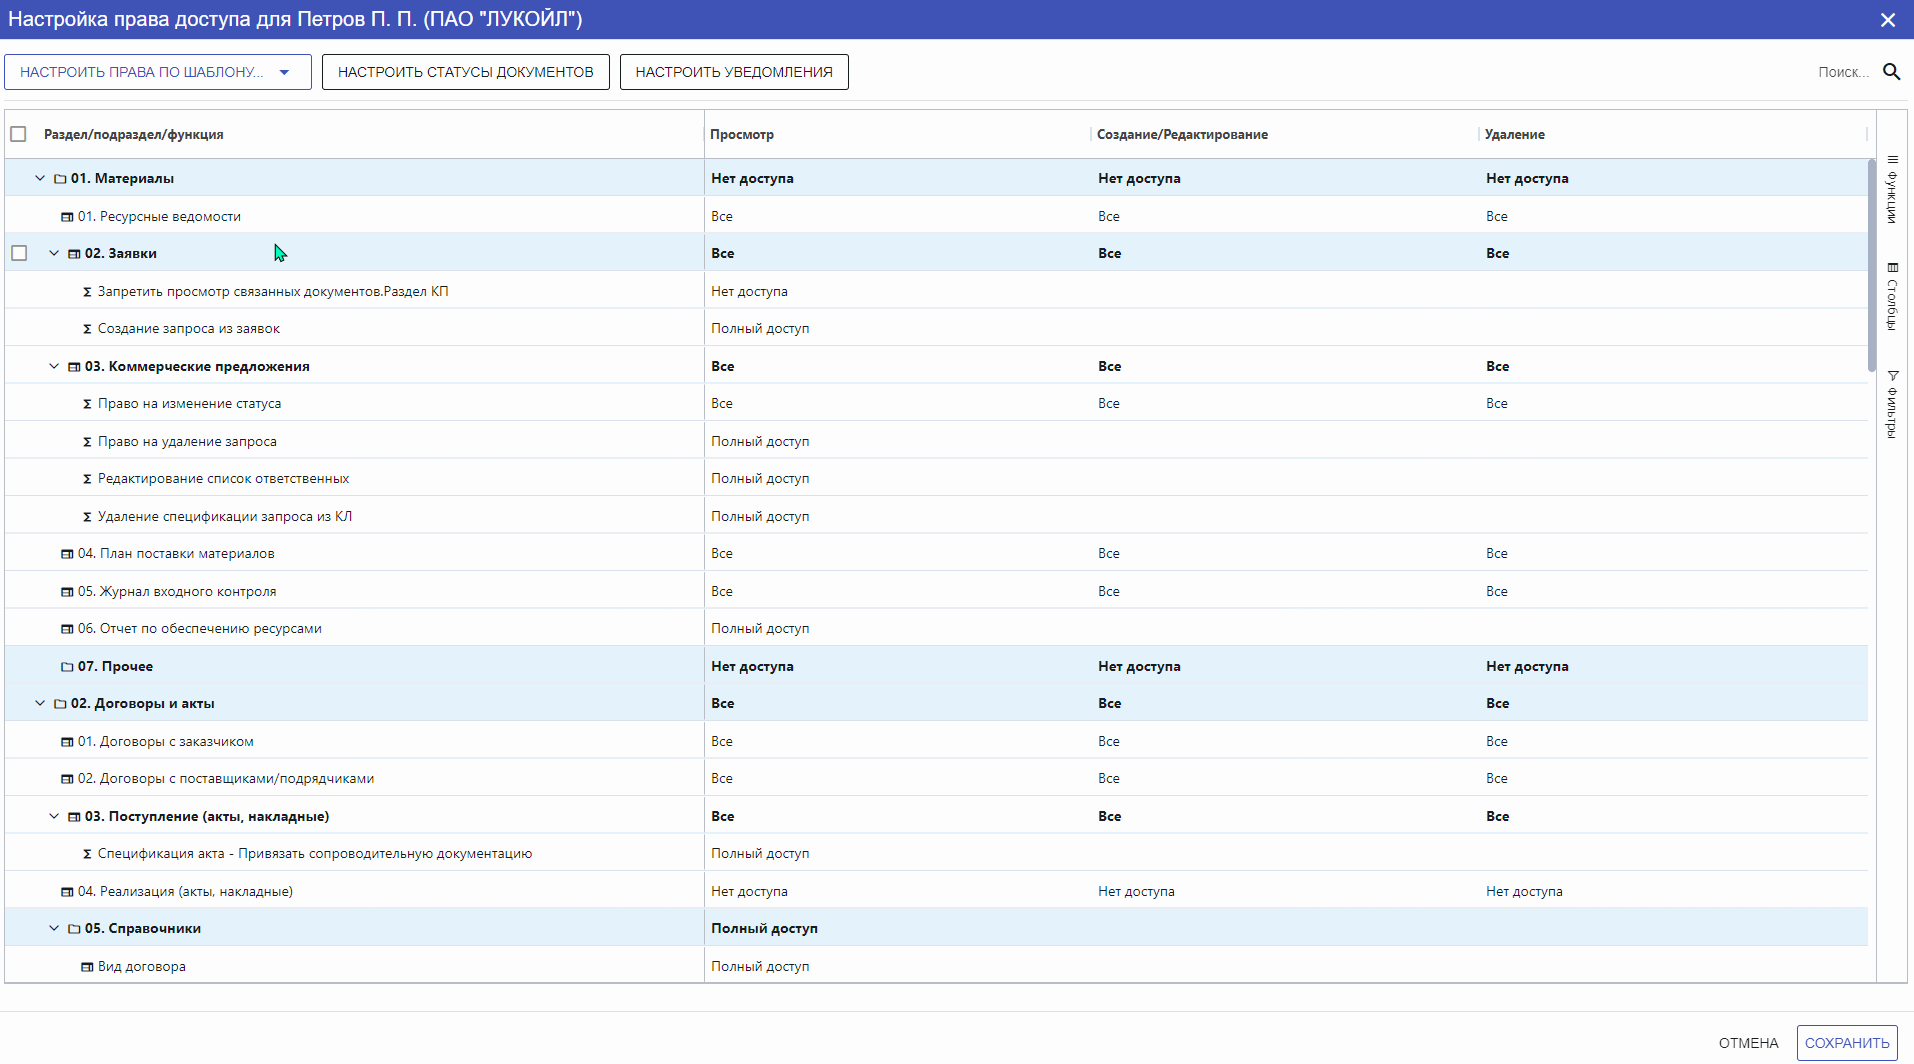Screen dimensions: 1914x1064
Task: Click into the Поиск search field
Action: tap(1842, 72)
